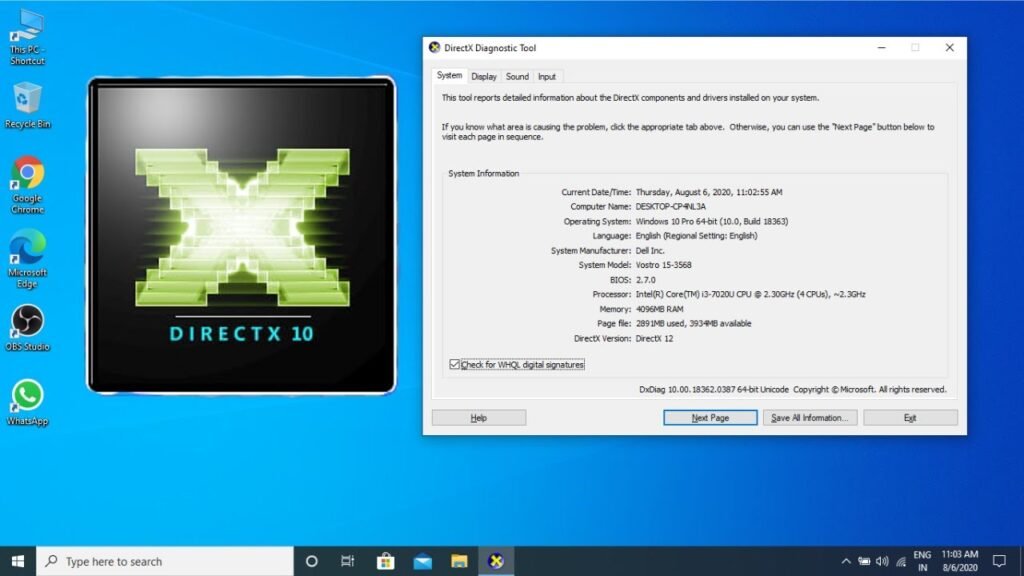Screen dimensions: 1024x576
Task: Launch Microsoft Edge desktop shortcut
Action: point(27,259)
